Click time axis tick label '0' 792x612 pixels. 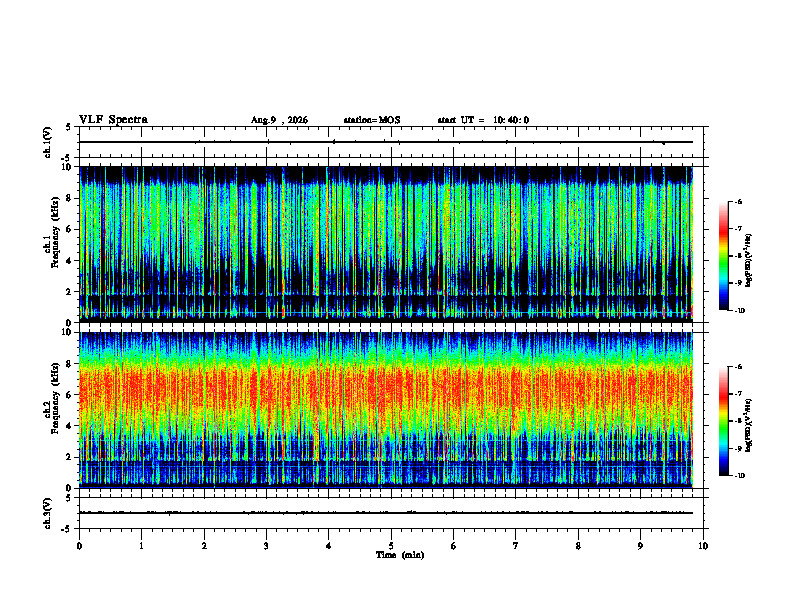79,546
